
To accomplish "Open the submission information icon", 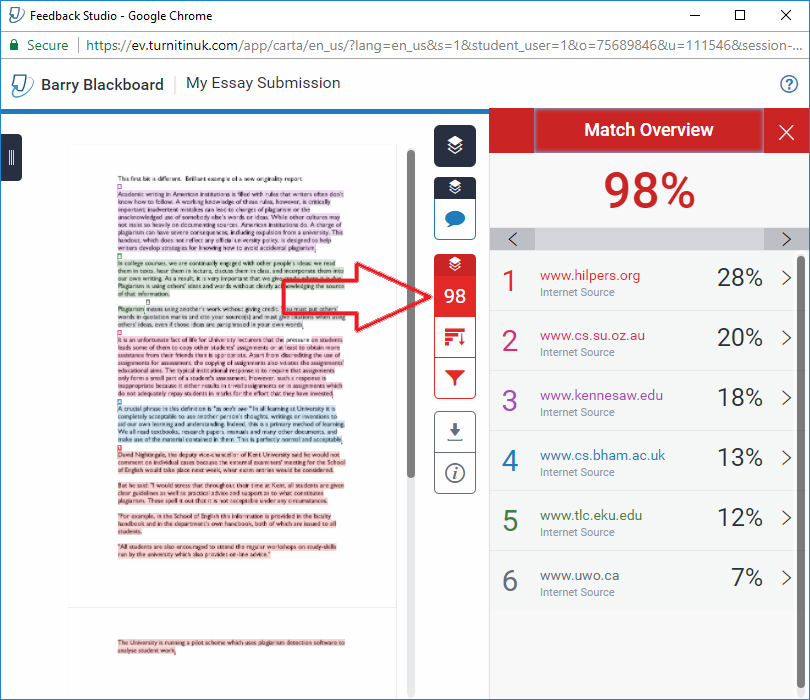I will [x=455, y=473].
